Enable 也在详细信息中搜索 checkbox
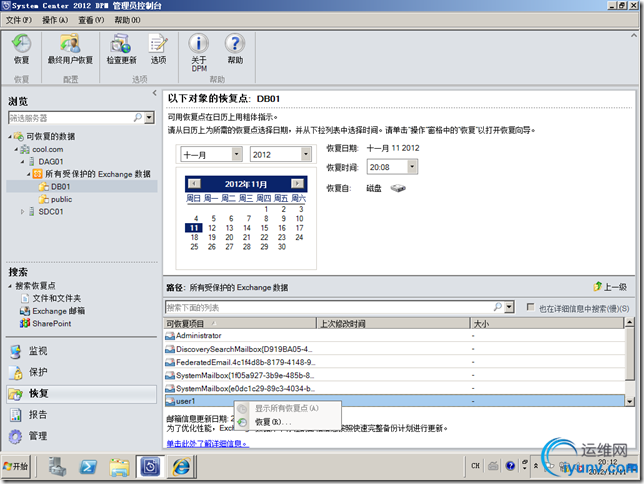Screen dimensions: 644x484 [530, 307]
